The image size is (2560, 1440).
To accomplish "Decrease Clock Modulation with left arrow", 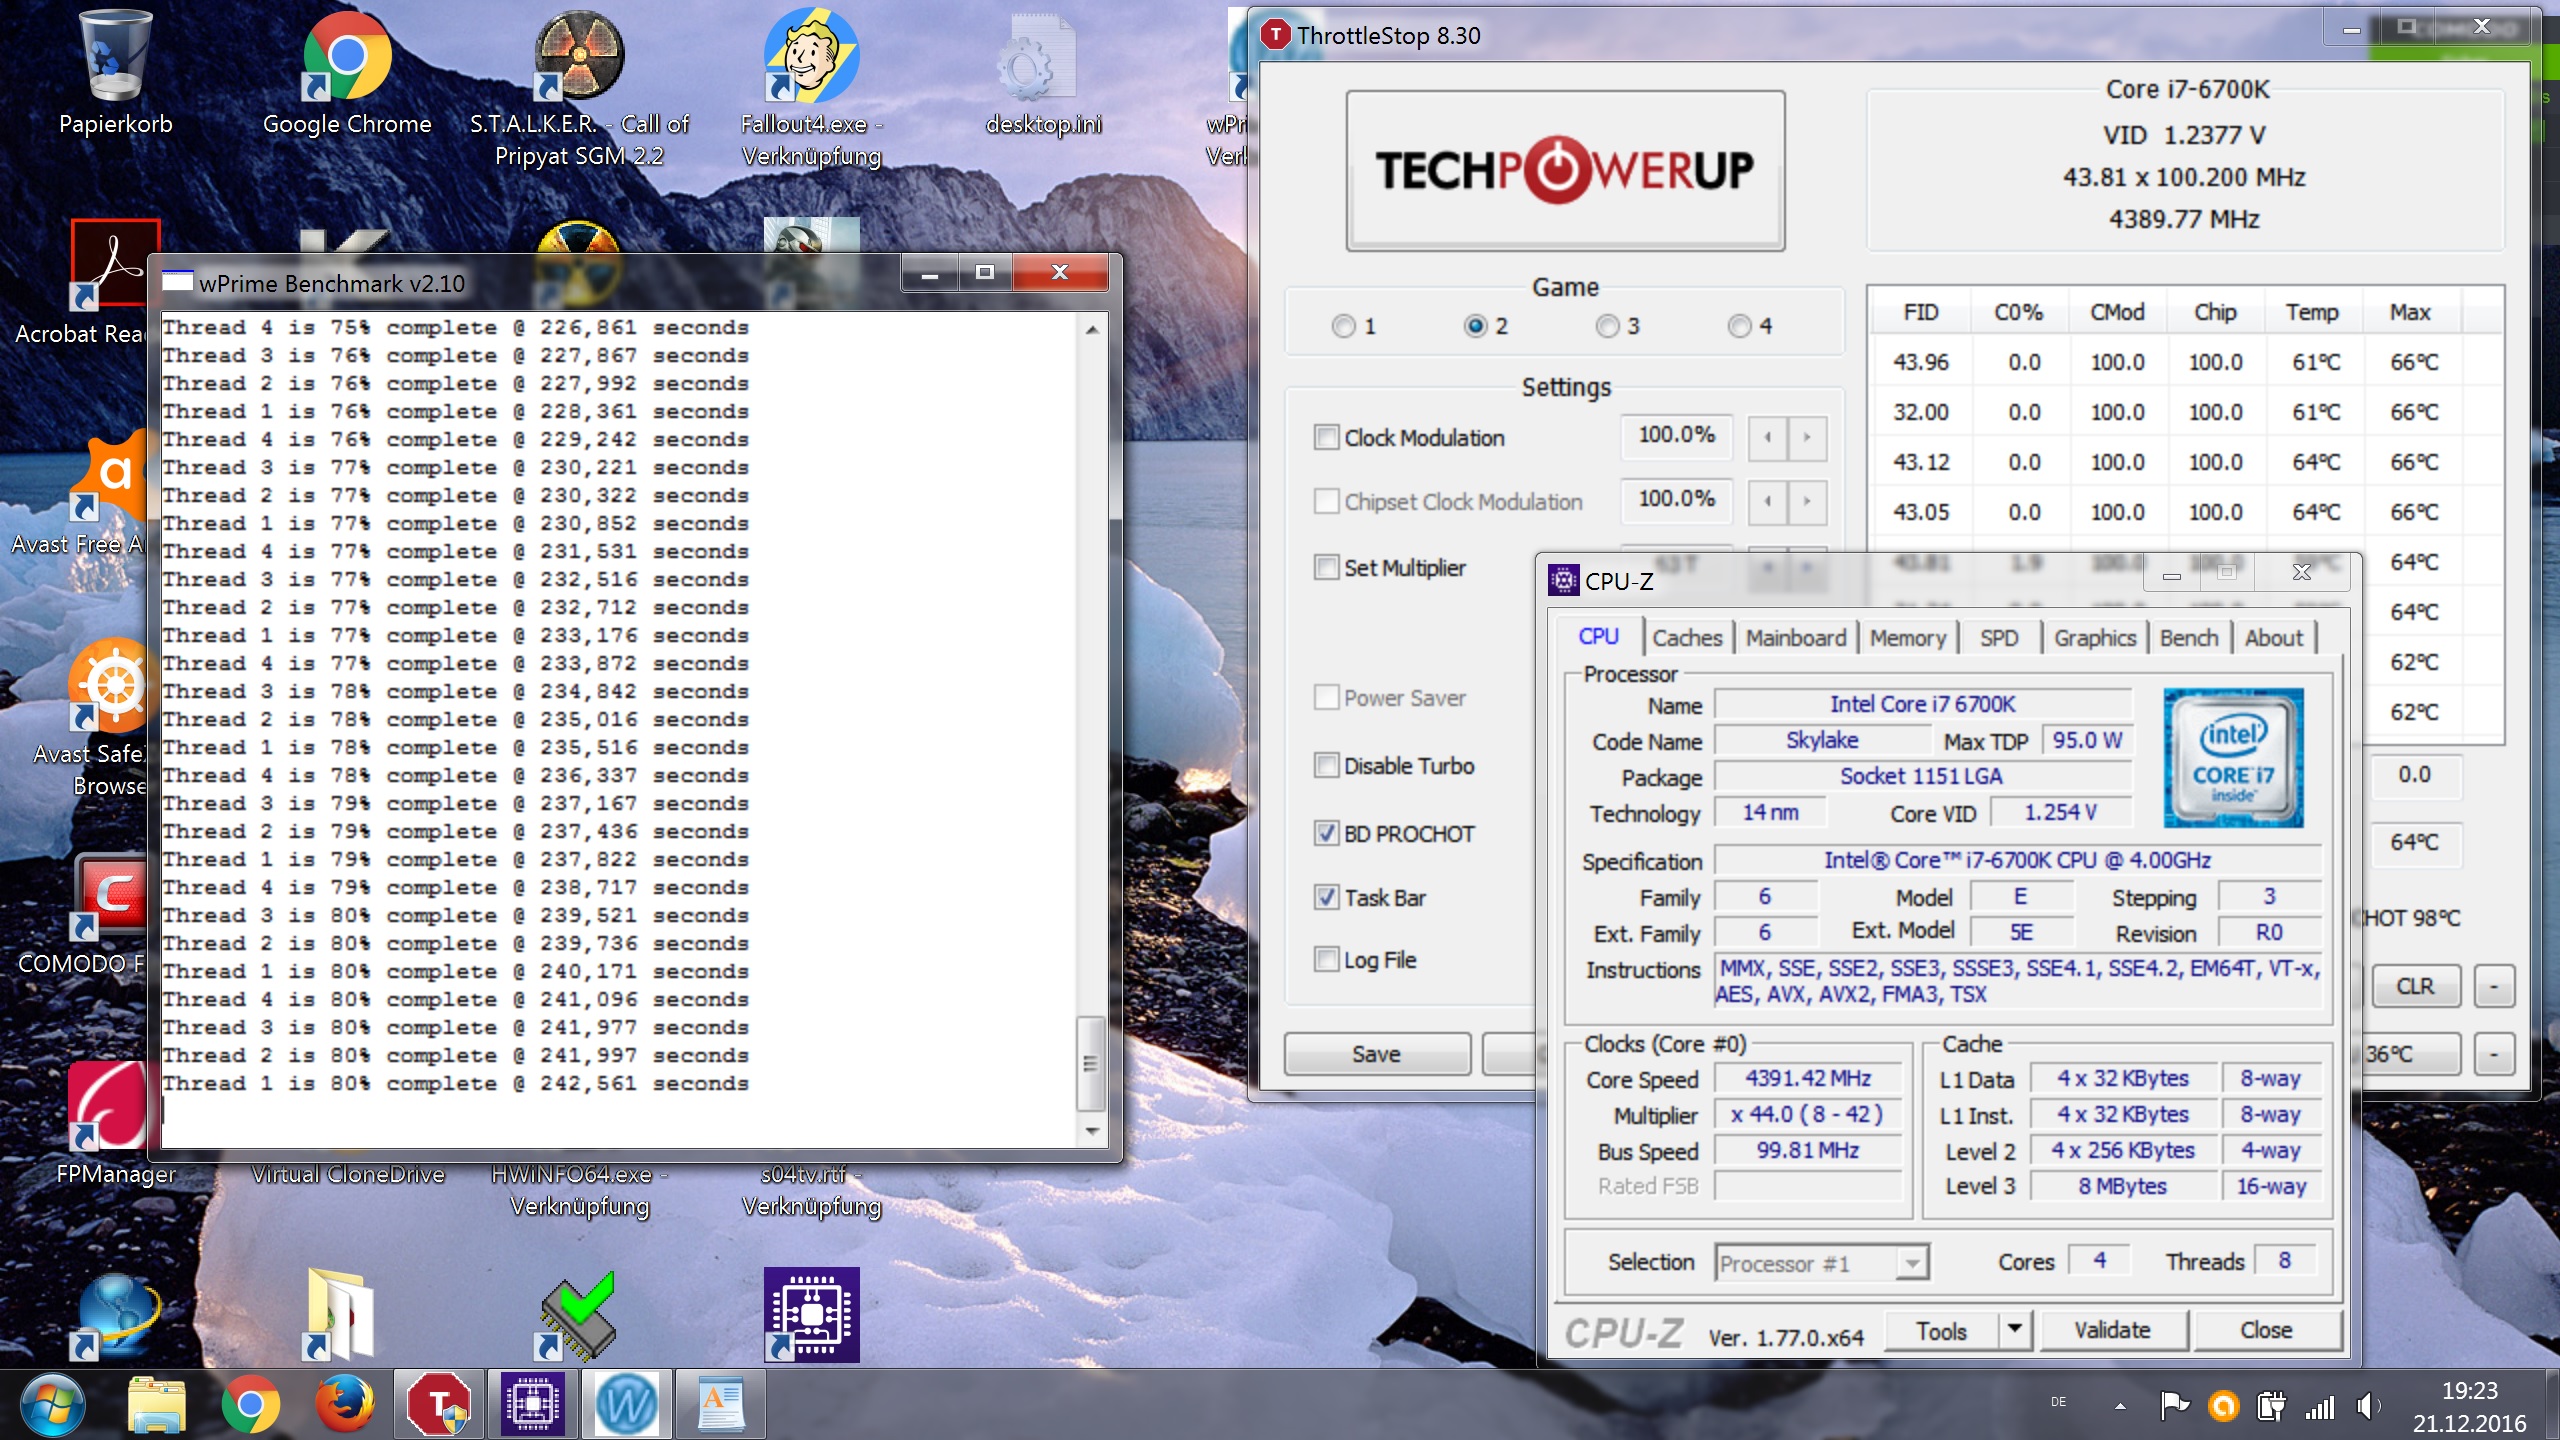I will tap(1768, 437).
